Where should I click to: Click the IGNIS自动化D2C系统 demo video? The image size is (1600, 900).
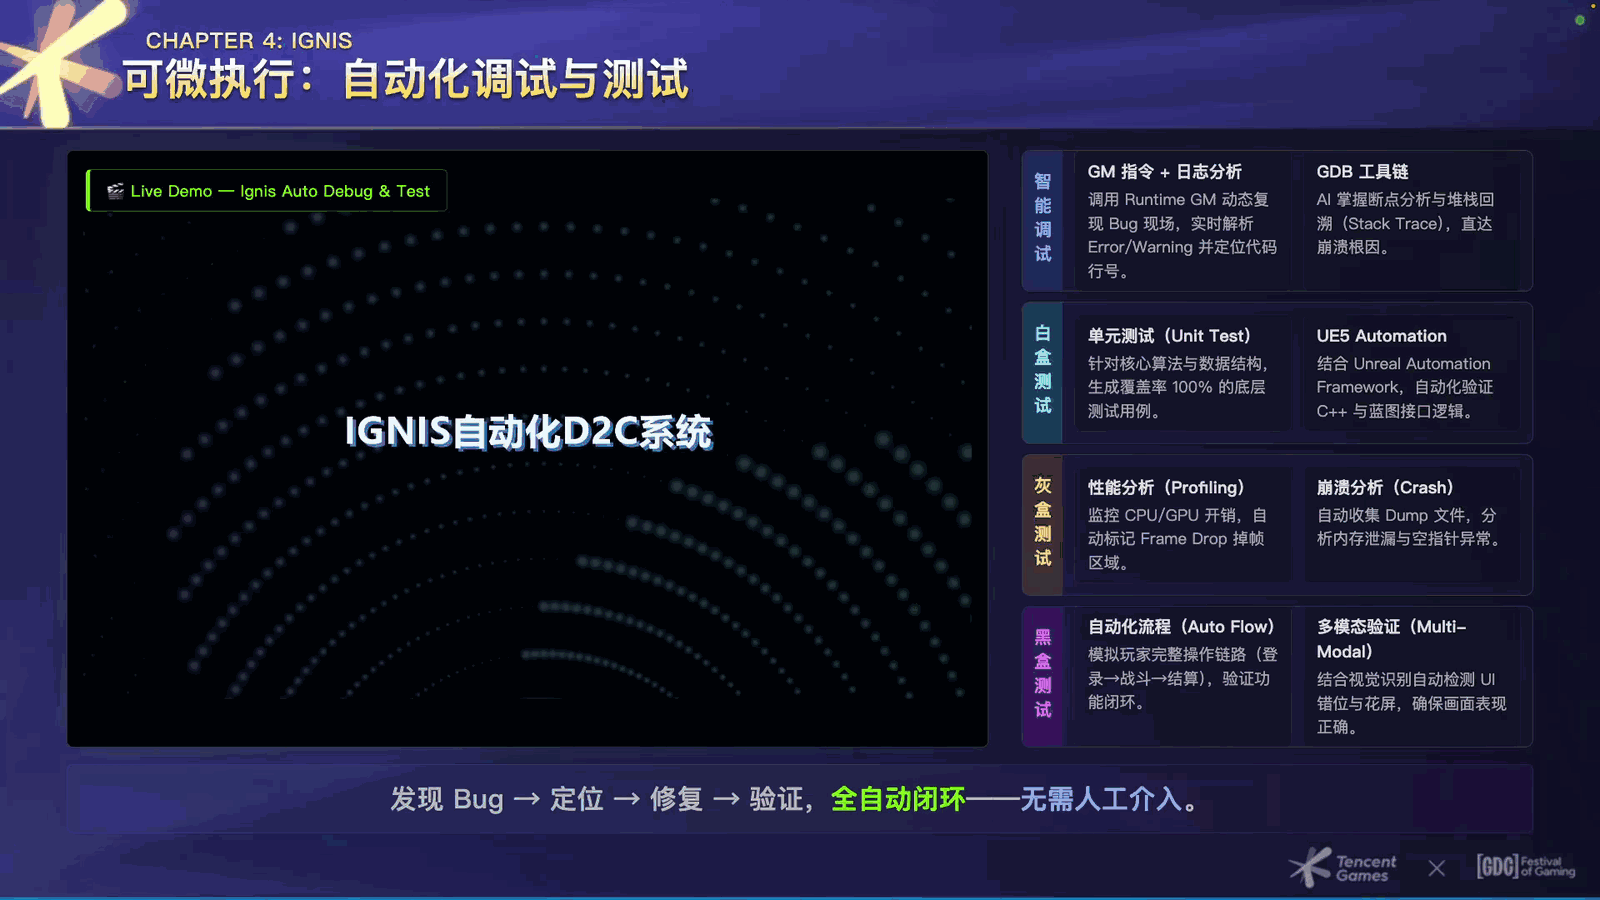527,448
